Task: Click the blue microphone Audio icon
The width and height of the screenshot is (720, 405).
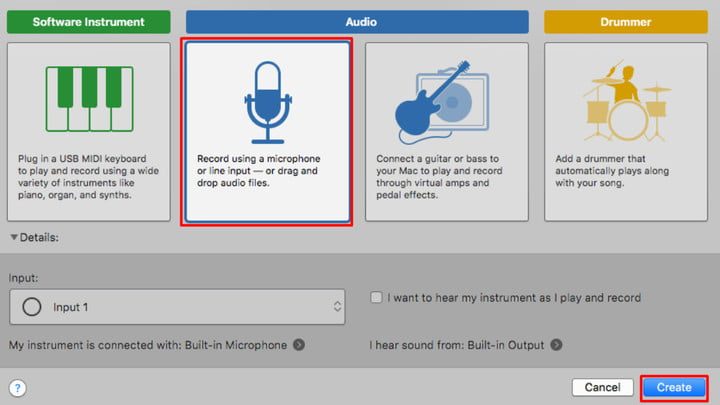Action: point(266,101)
